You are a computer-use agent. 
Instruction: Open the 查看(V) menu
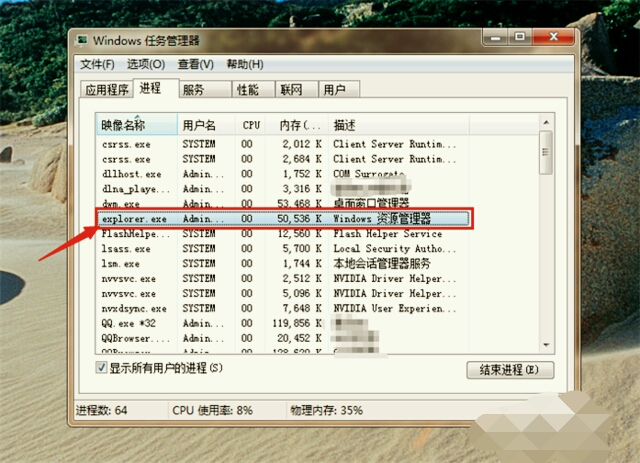[x=196, y=65]
